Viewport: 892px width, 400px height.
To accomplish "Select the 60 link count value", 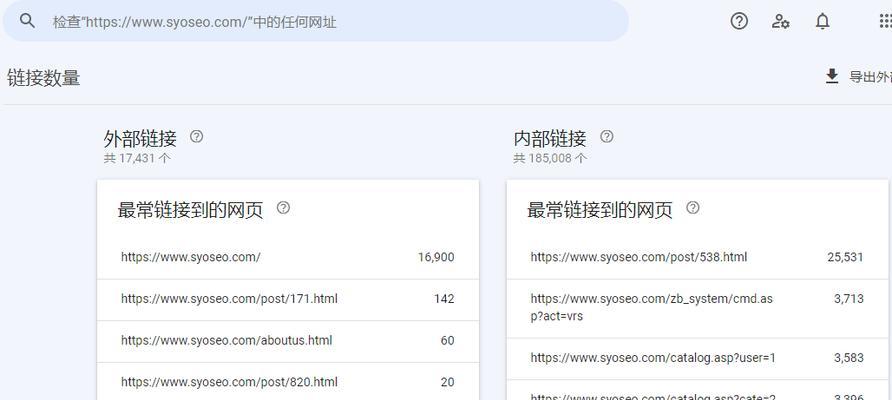I will (447, 341).
